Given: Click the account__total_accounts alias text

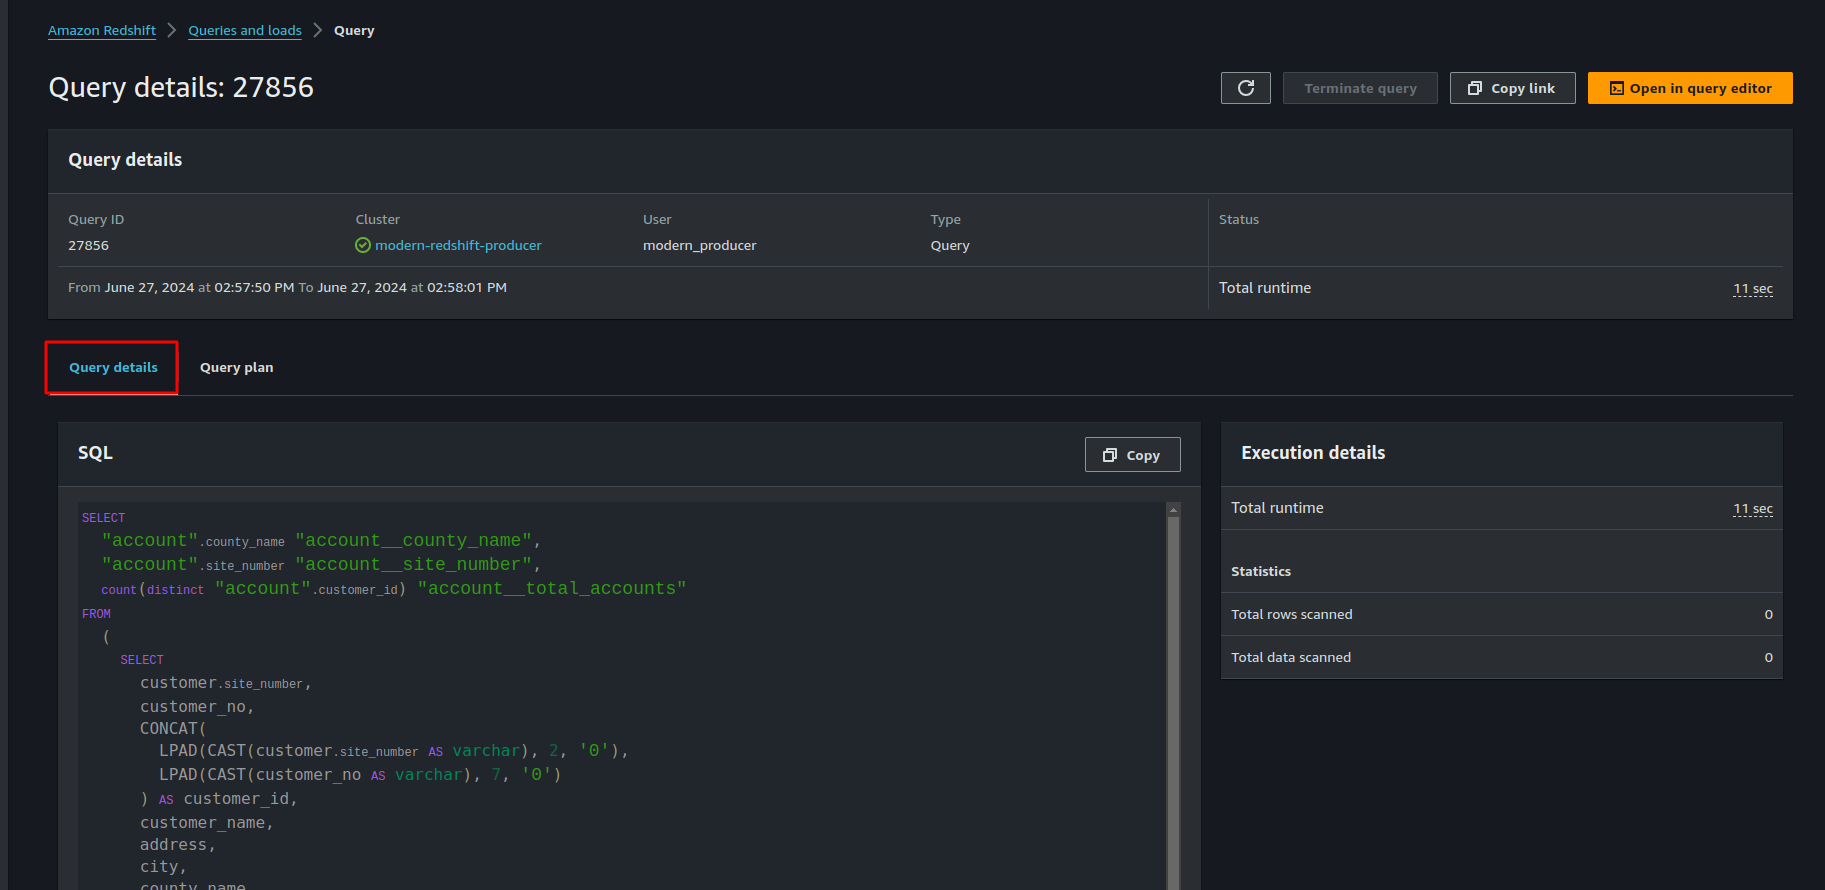Looking at the screenshot, I should 552,588.
